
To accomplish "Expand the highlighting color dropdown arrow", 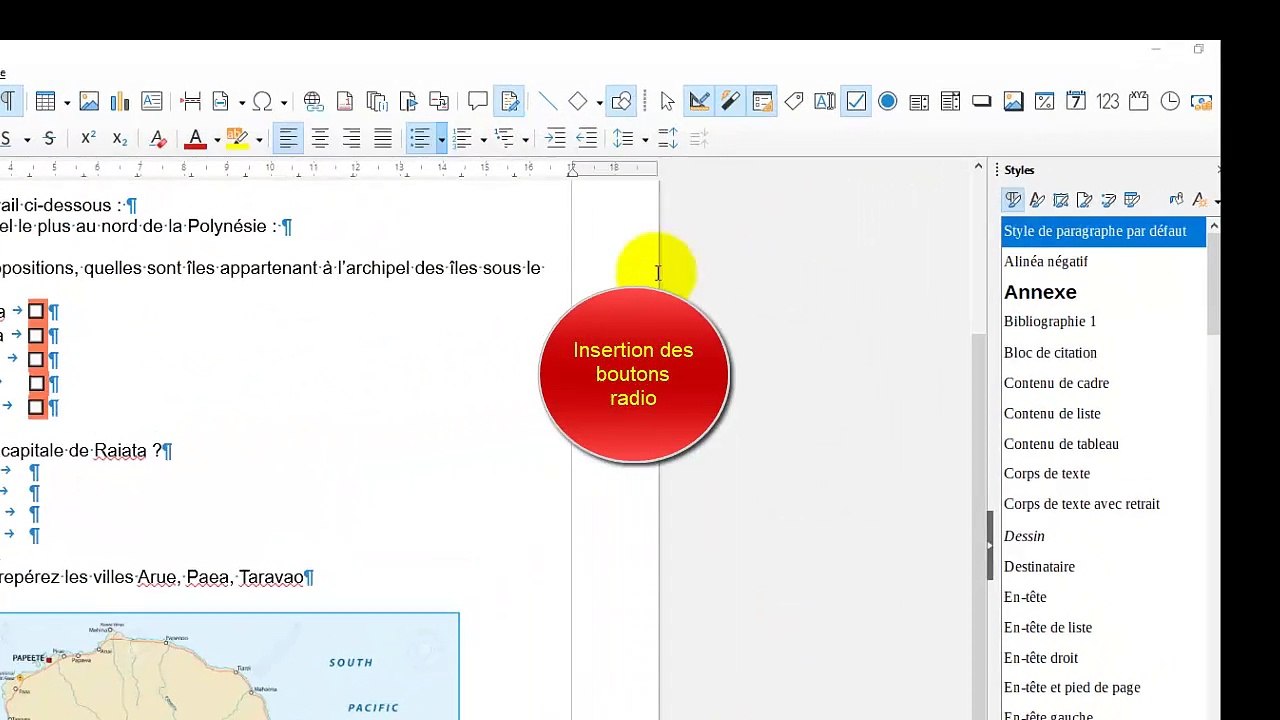I will [259, 139].
